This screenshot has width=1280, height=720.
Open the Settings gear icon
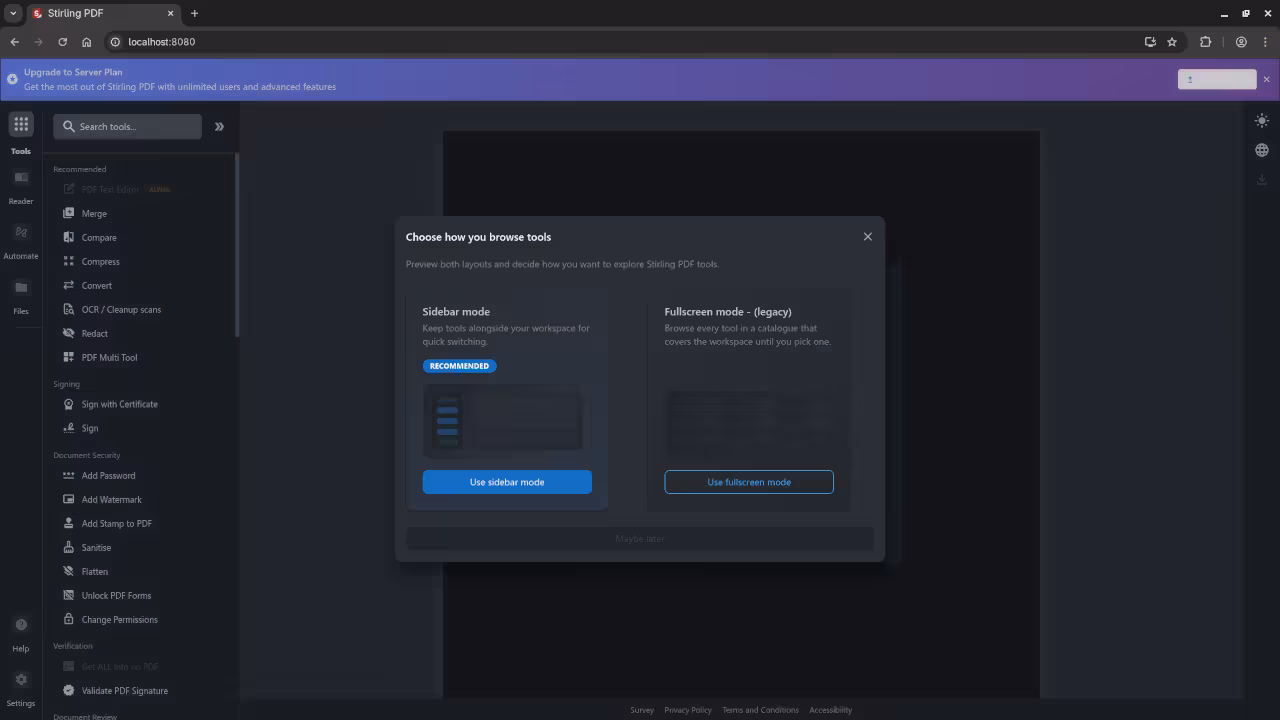(21, 681)
